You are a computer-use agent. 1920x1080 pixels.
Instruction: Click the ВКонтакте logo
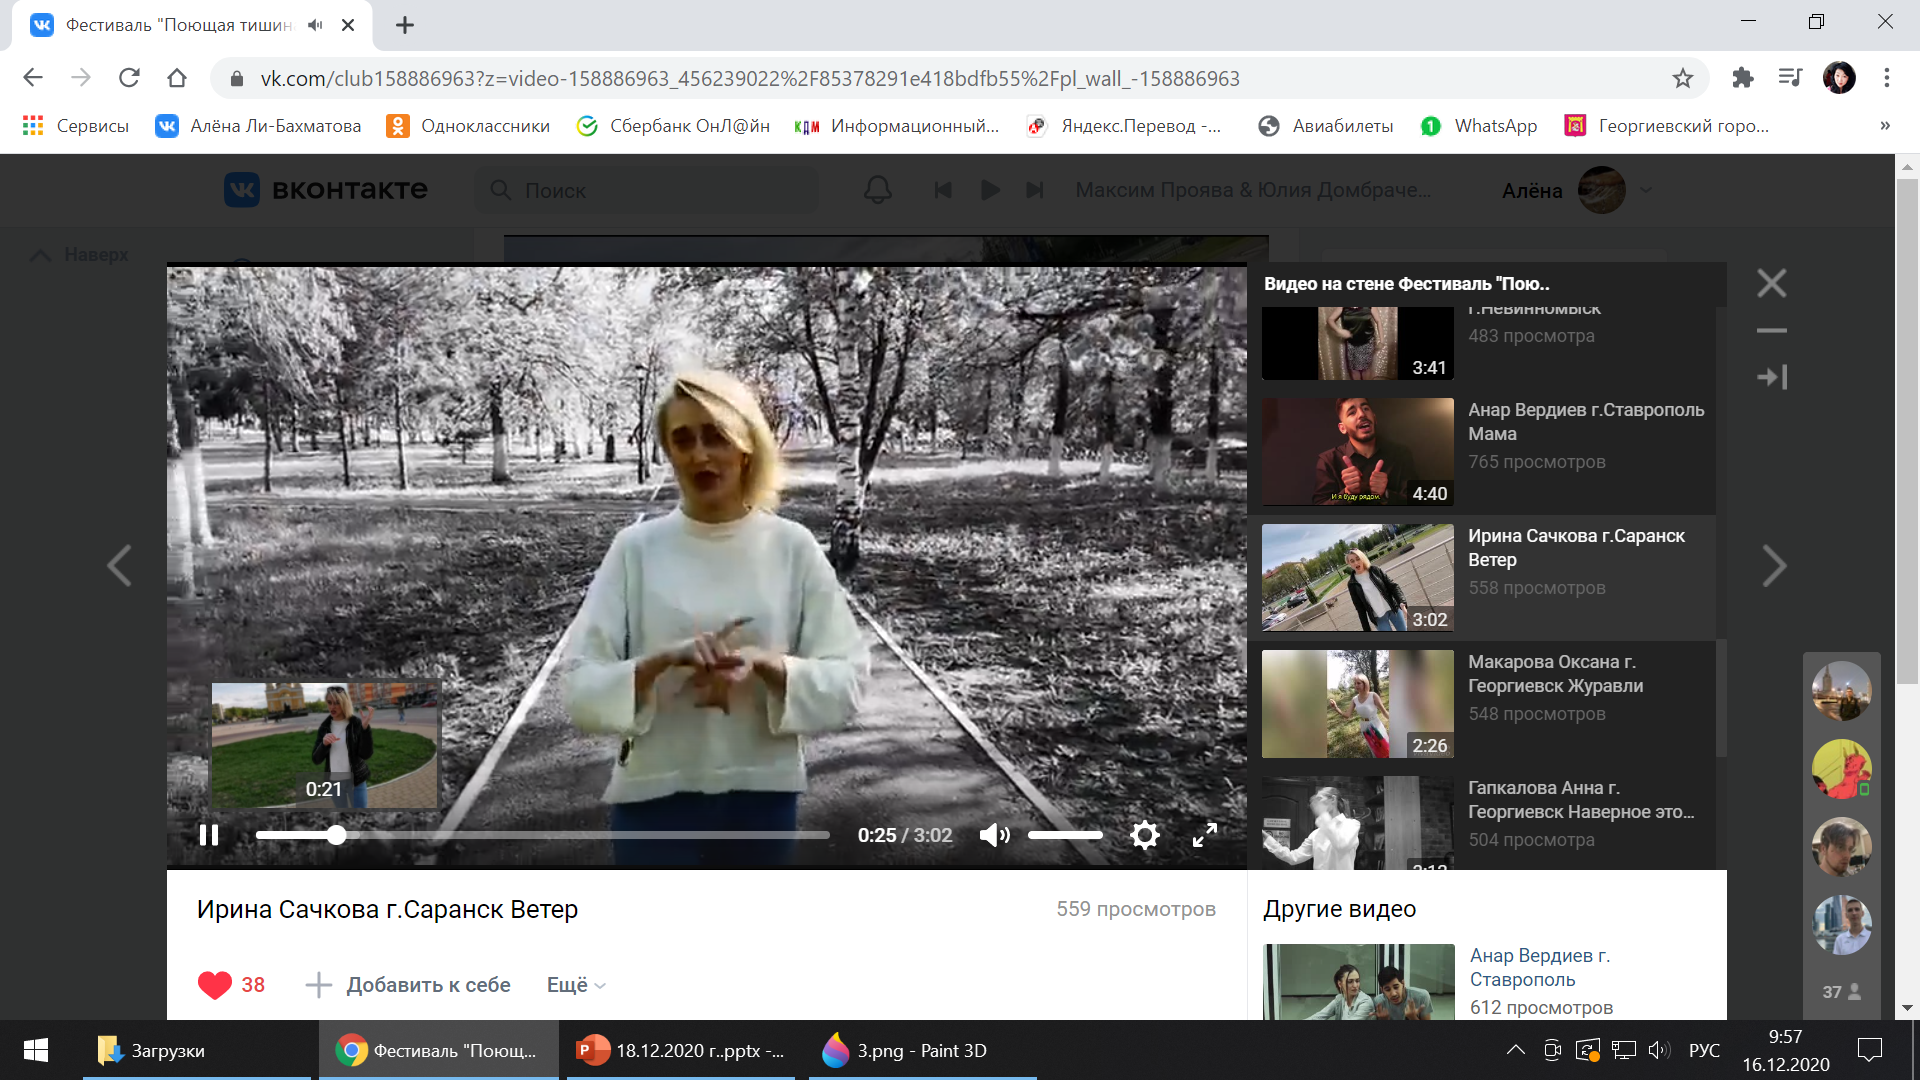326,190
